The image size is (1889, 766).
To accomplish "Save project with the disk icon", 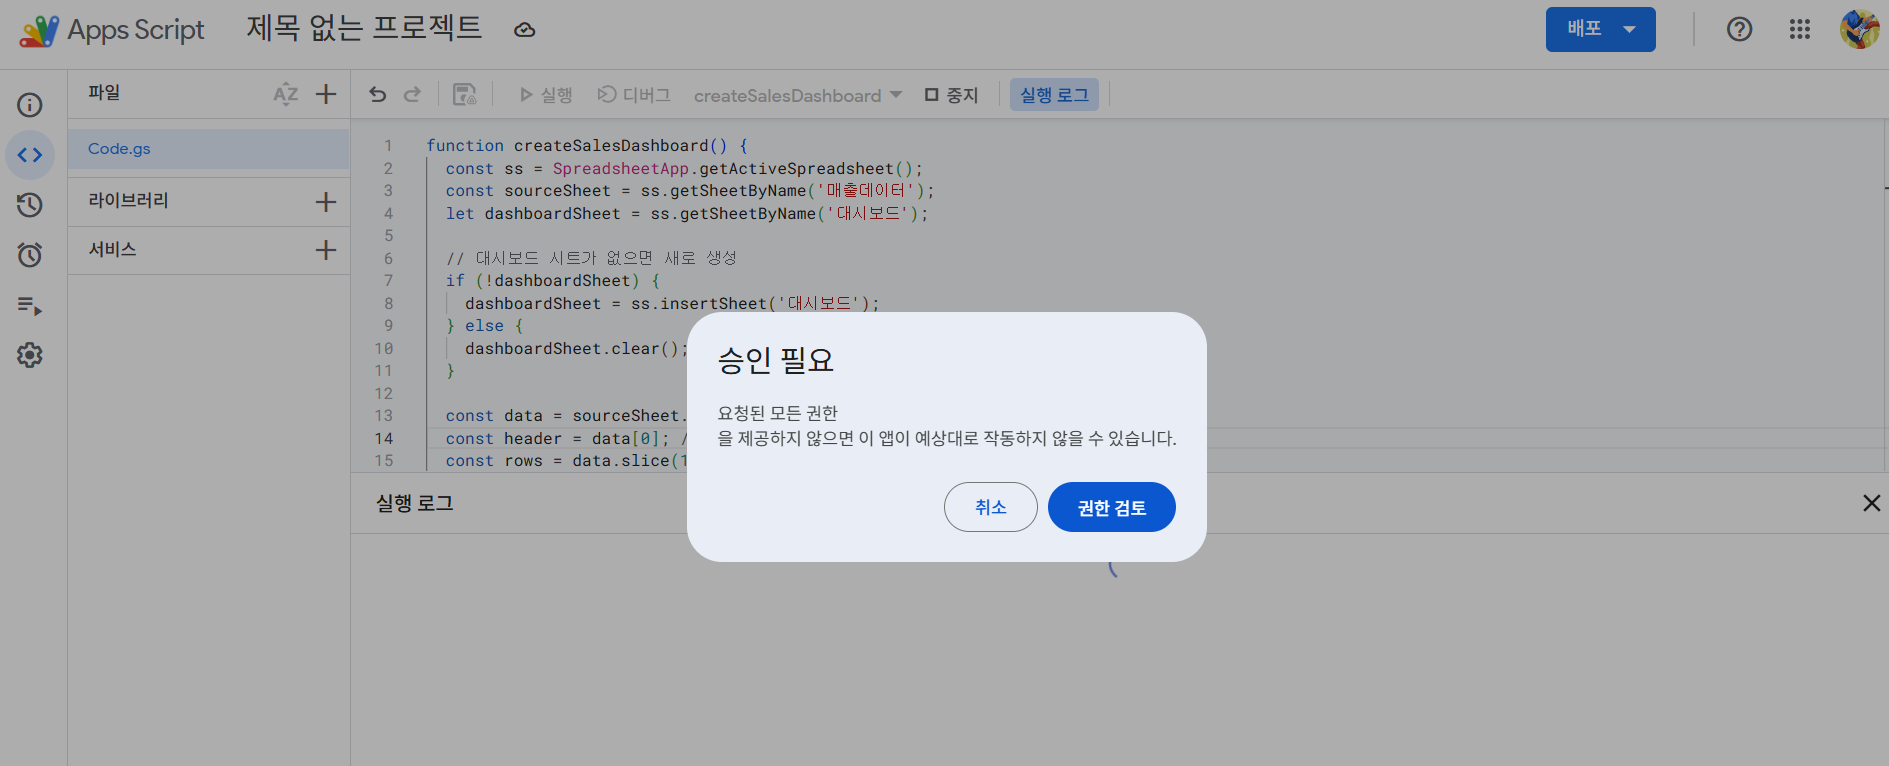I will pos(465,95).
